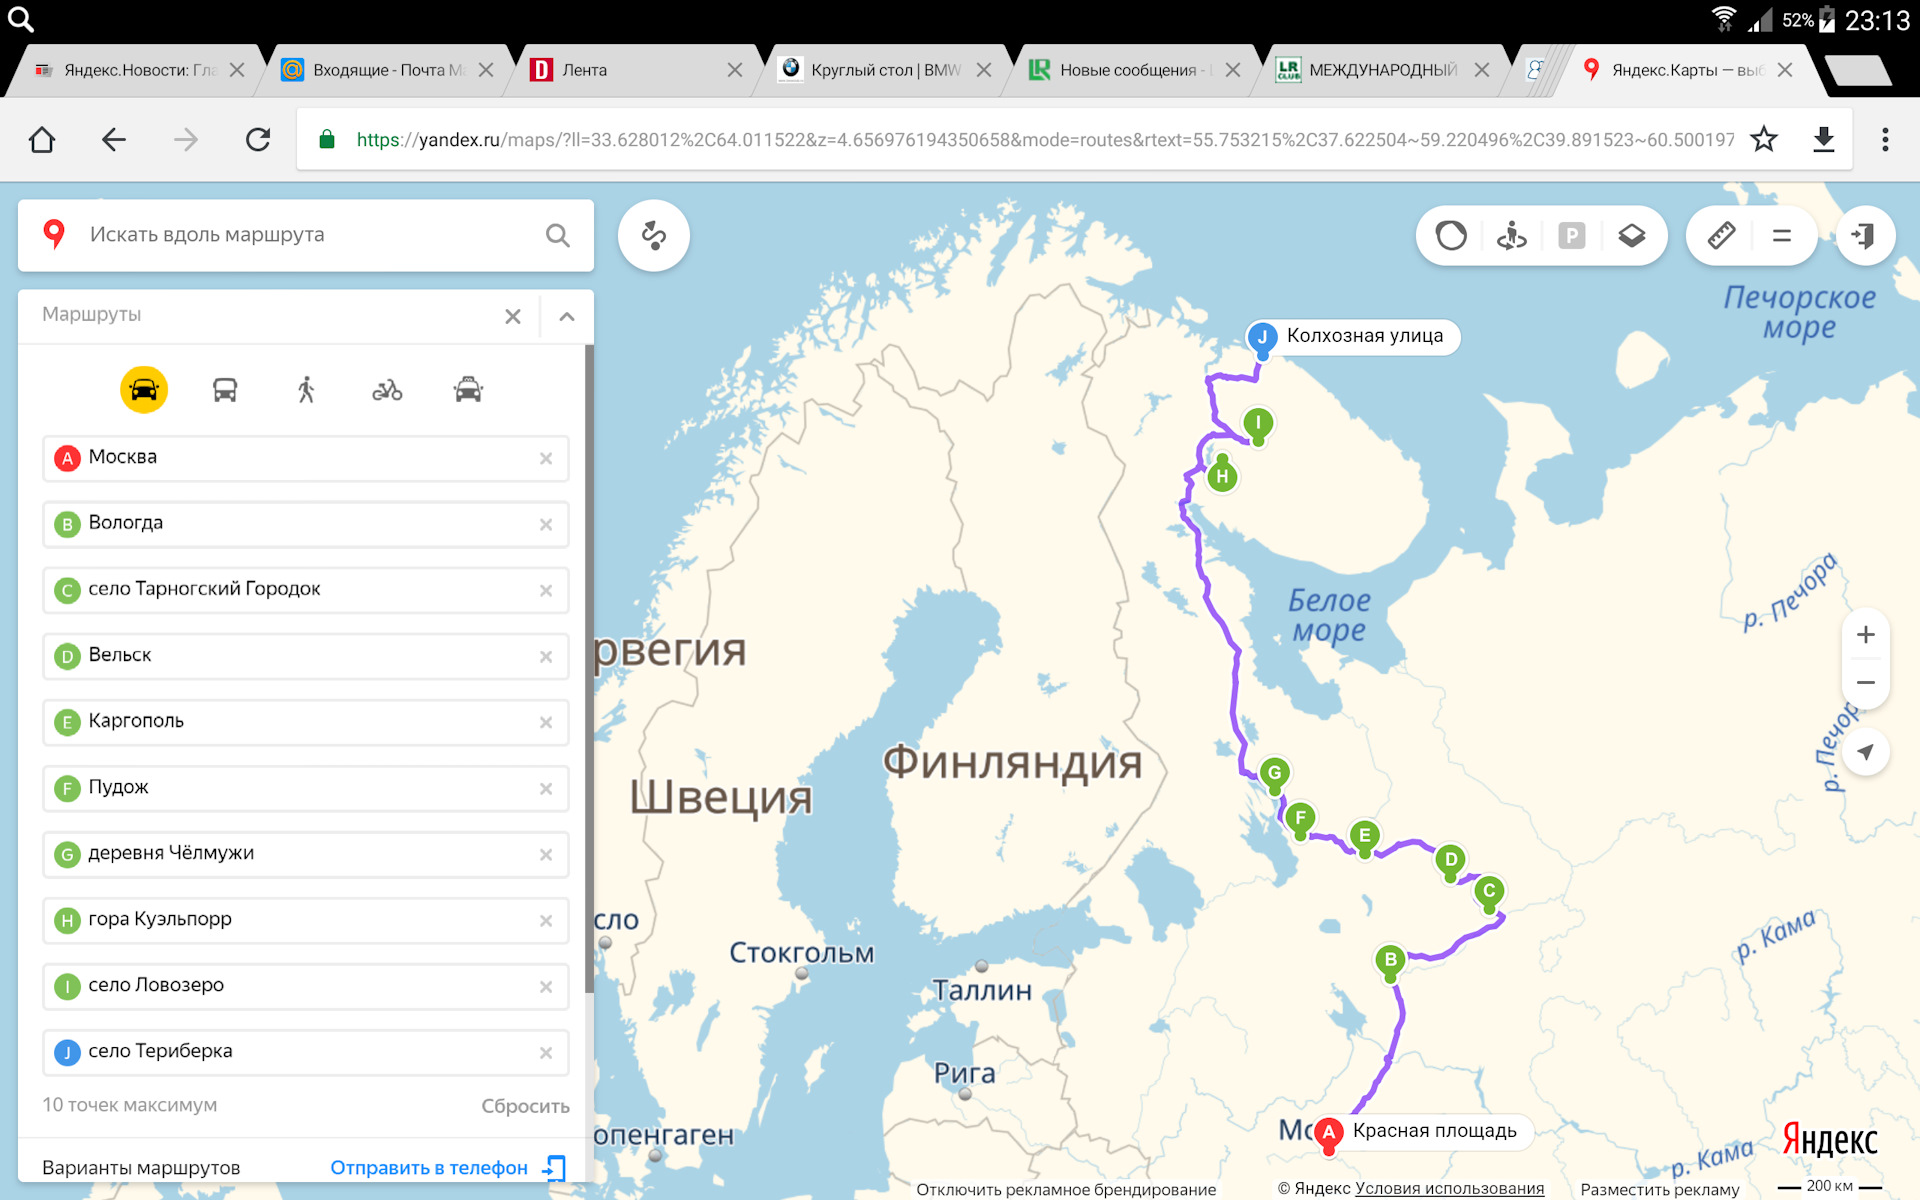
Task: Bookmark the page with the star icon
Action: [1764, 140]
